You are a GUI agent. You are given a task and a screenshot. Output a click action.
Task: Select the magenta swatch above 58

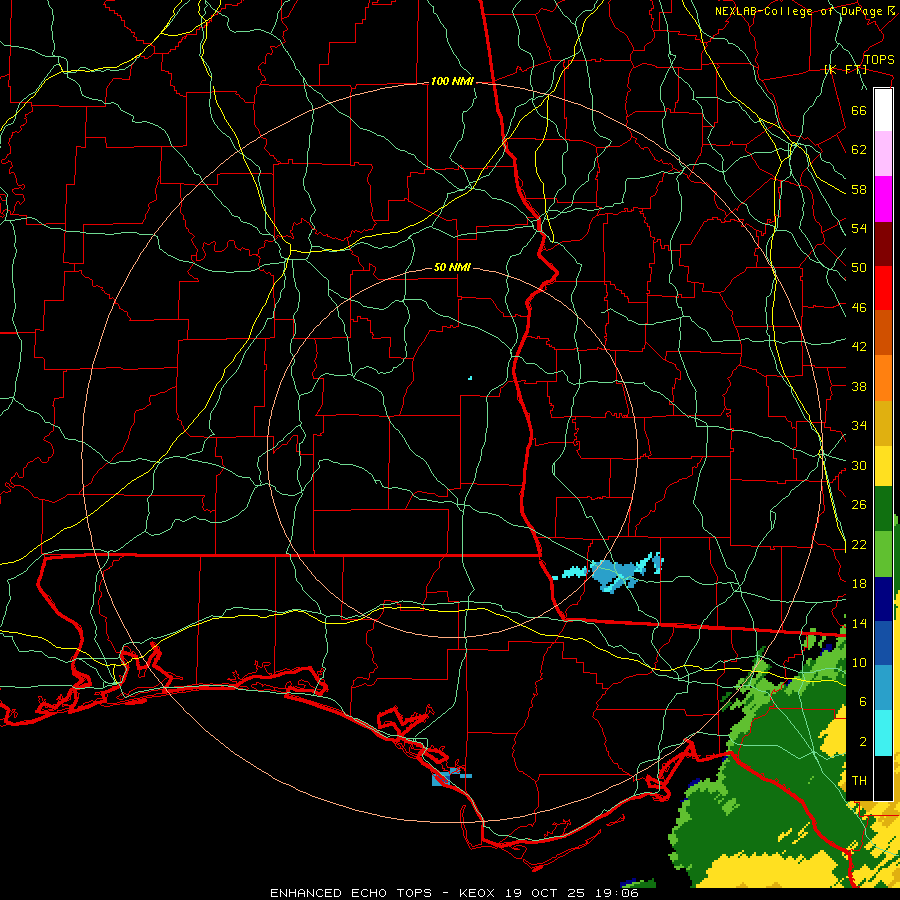pyautogui.click(x=883, y=199)
